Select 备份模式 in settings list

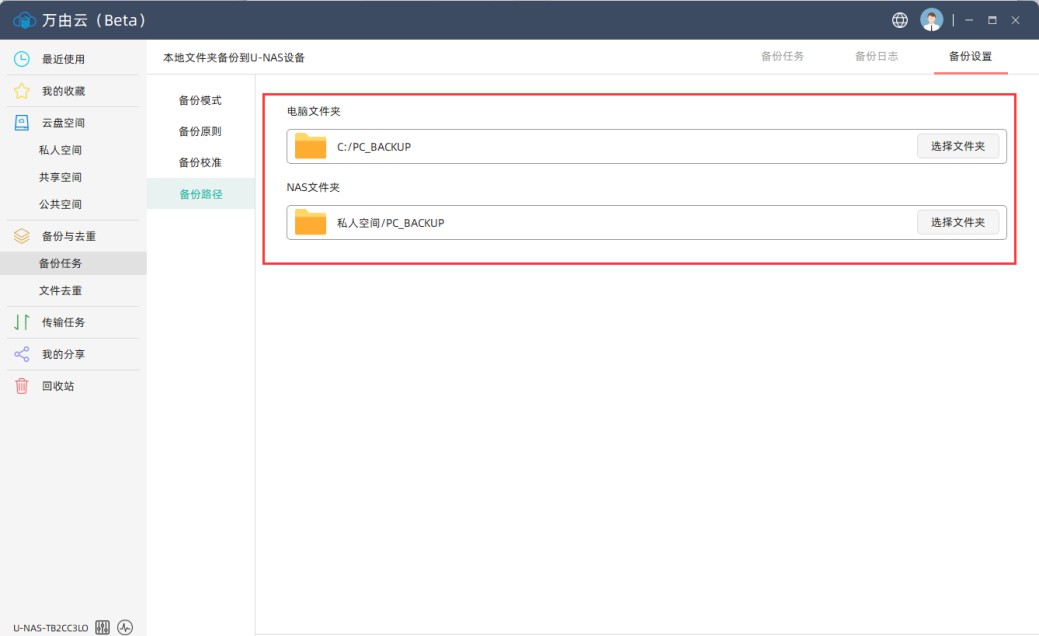click(x=200, y=100)
